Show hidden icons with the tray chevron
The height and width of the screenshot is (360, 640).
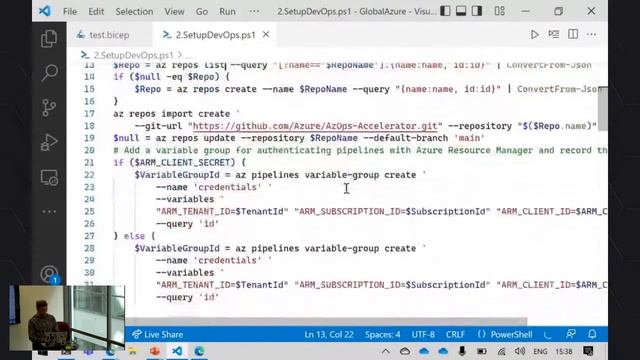tap(385, 351)
